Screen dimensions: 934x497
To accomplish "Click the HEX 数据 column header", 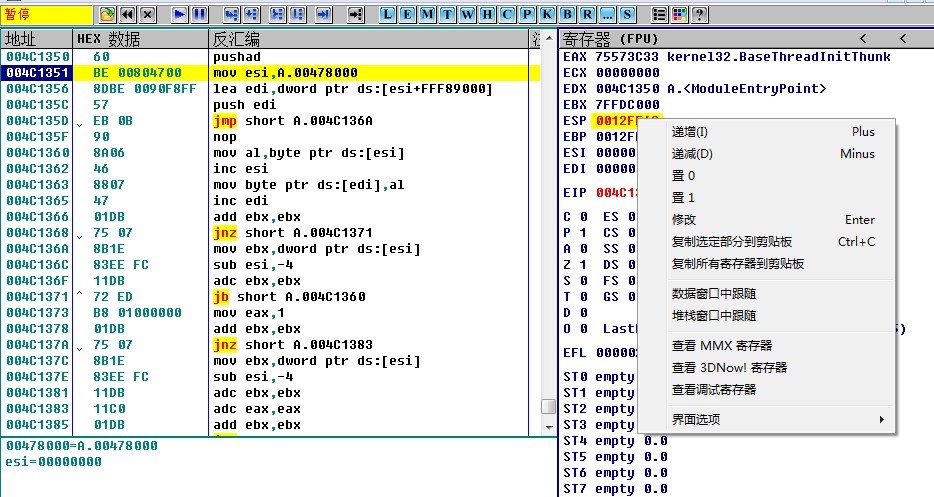I will coord(141,39).
